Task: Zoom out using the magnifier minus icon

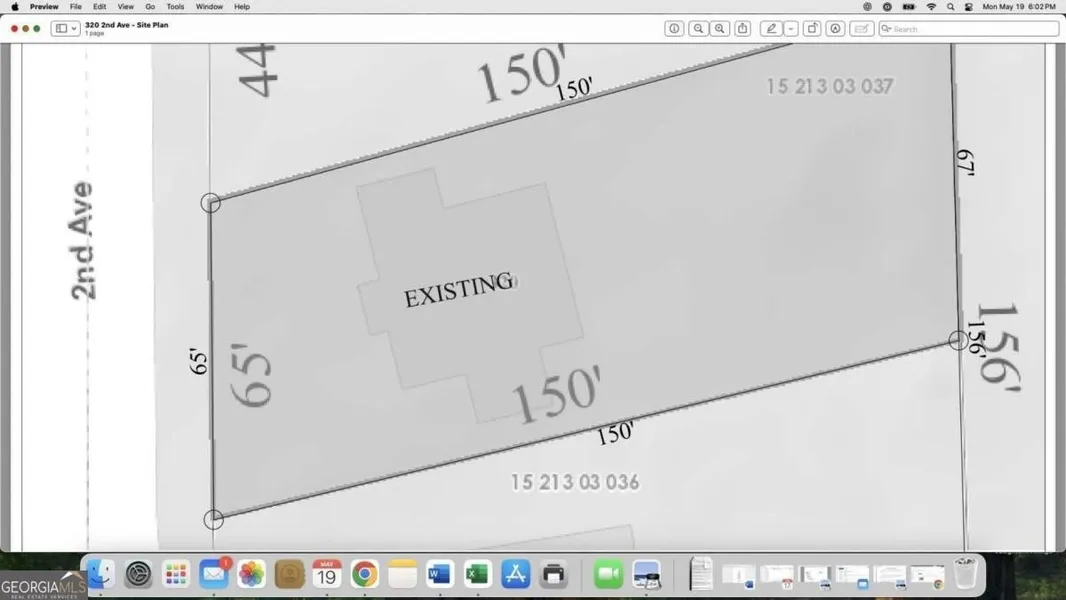Action: click(698, 29)
